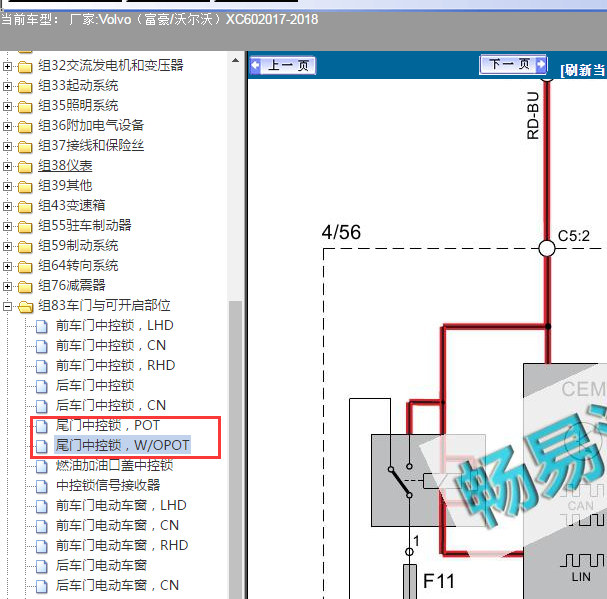Click the 刷新当 refresh link

click(x=583, y=70)
